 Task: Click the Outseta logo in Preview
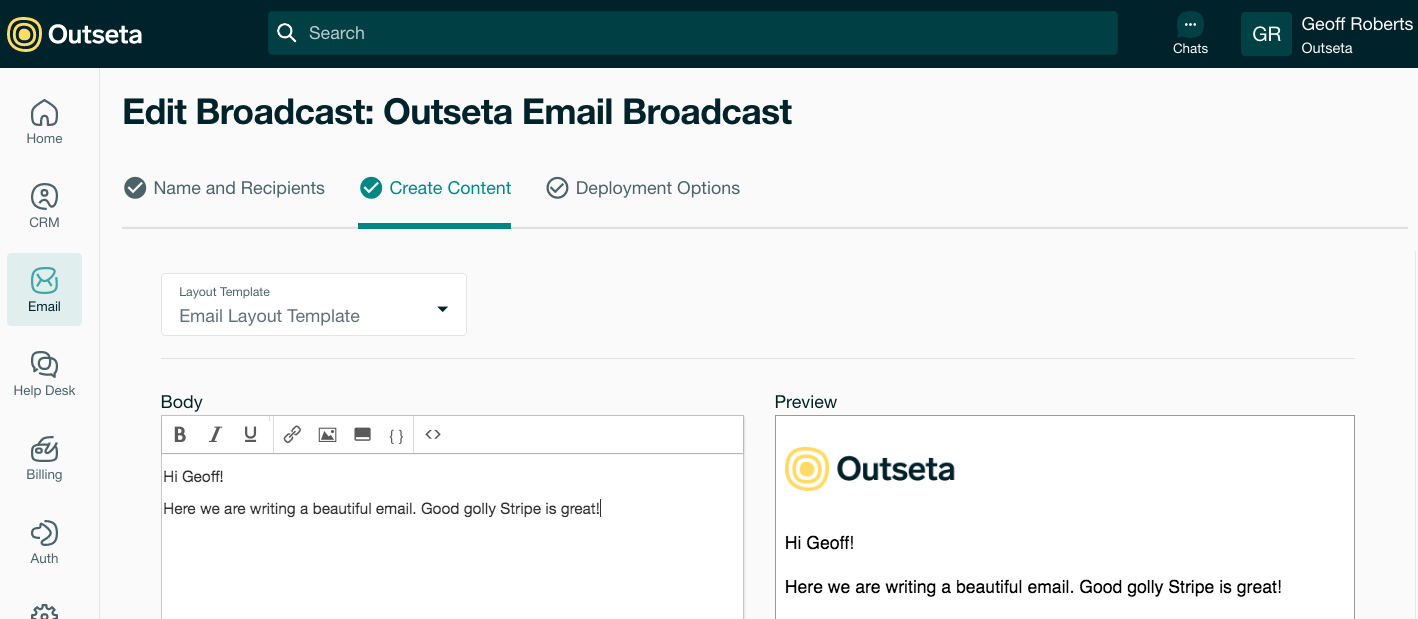(x=870, y=469)
